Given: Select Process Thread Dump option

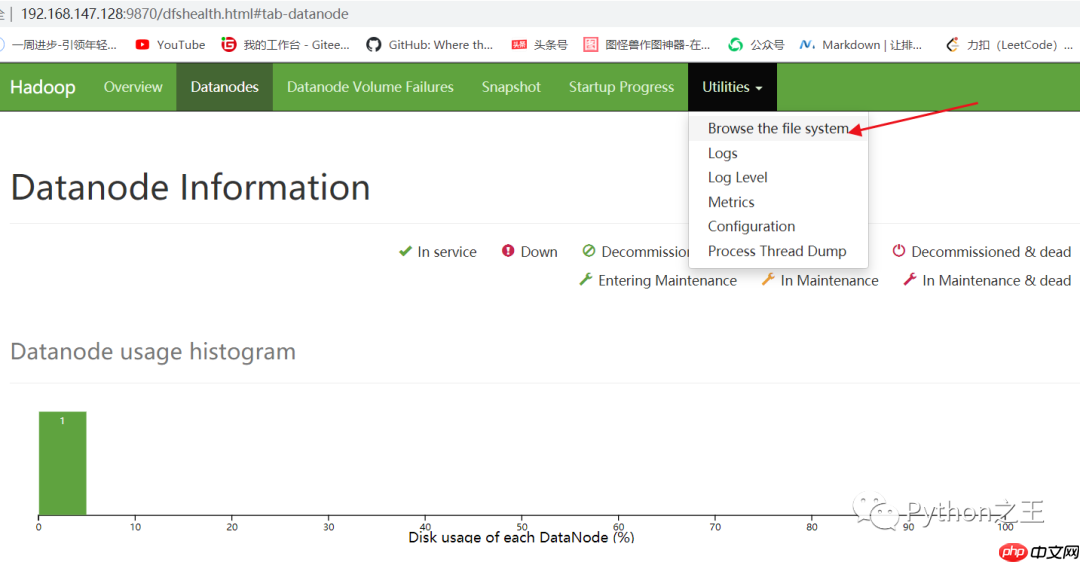Looking at the screenshot, I should point(776,251).
